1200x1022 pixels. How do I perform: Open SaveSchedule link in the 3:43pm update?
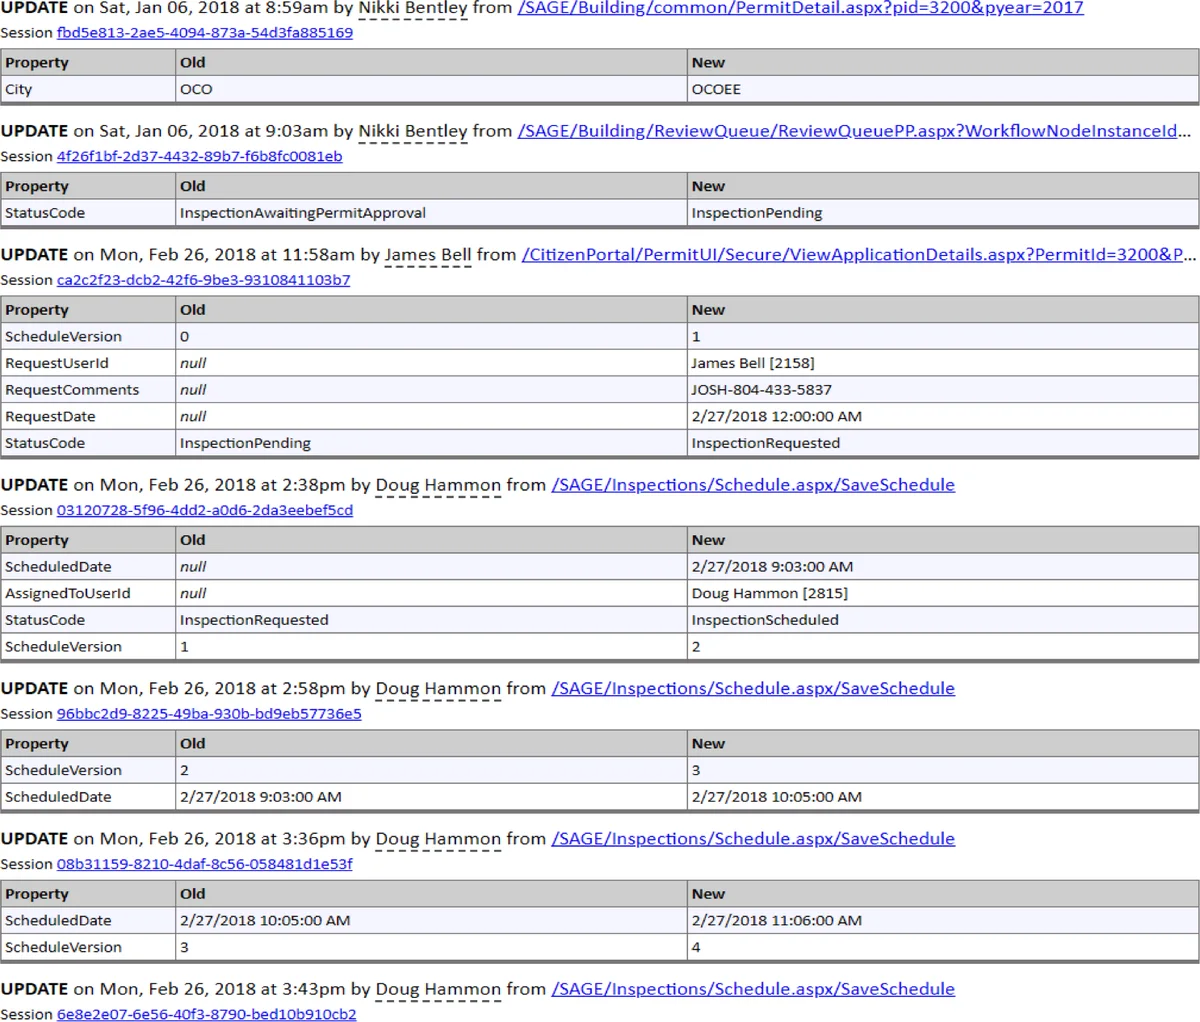coord(753,989)
